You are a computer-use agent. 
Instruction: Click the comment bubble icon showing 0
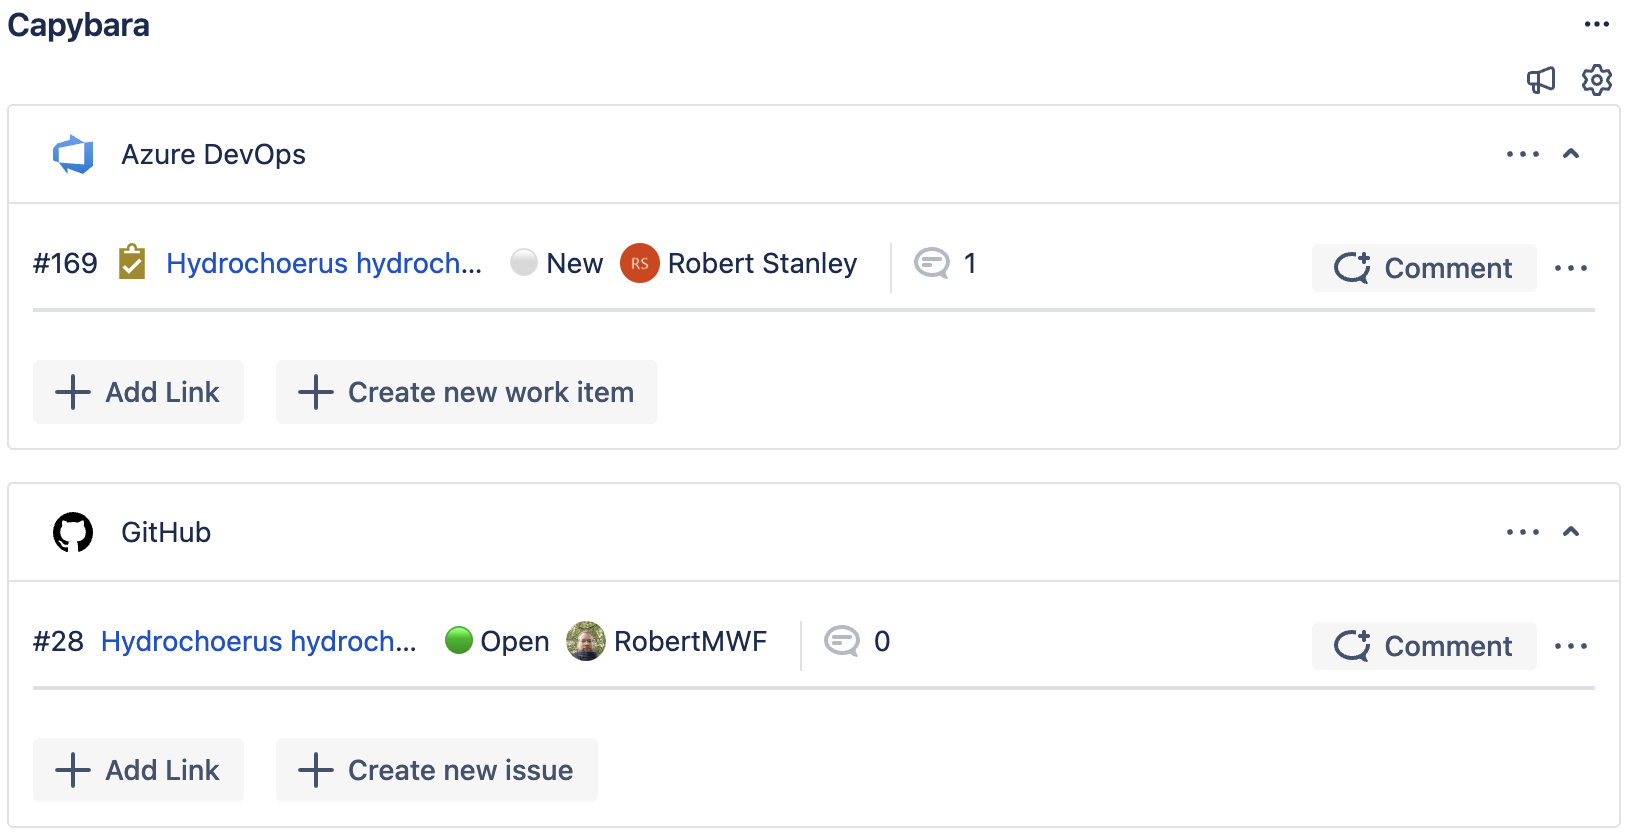point(842,642)
